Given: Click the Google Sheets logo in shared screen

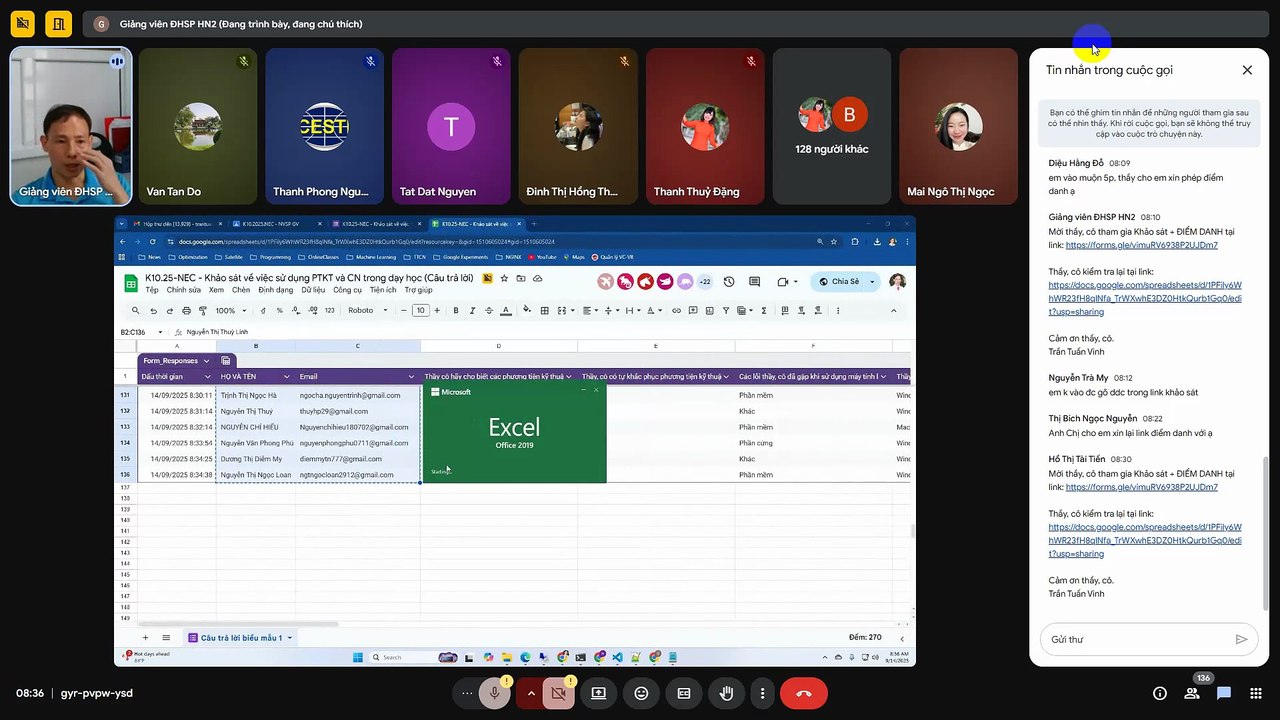Looking at the screenshot, I should point(130,283).
